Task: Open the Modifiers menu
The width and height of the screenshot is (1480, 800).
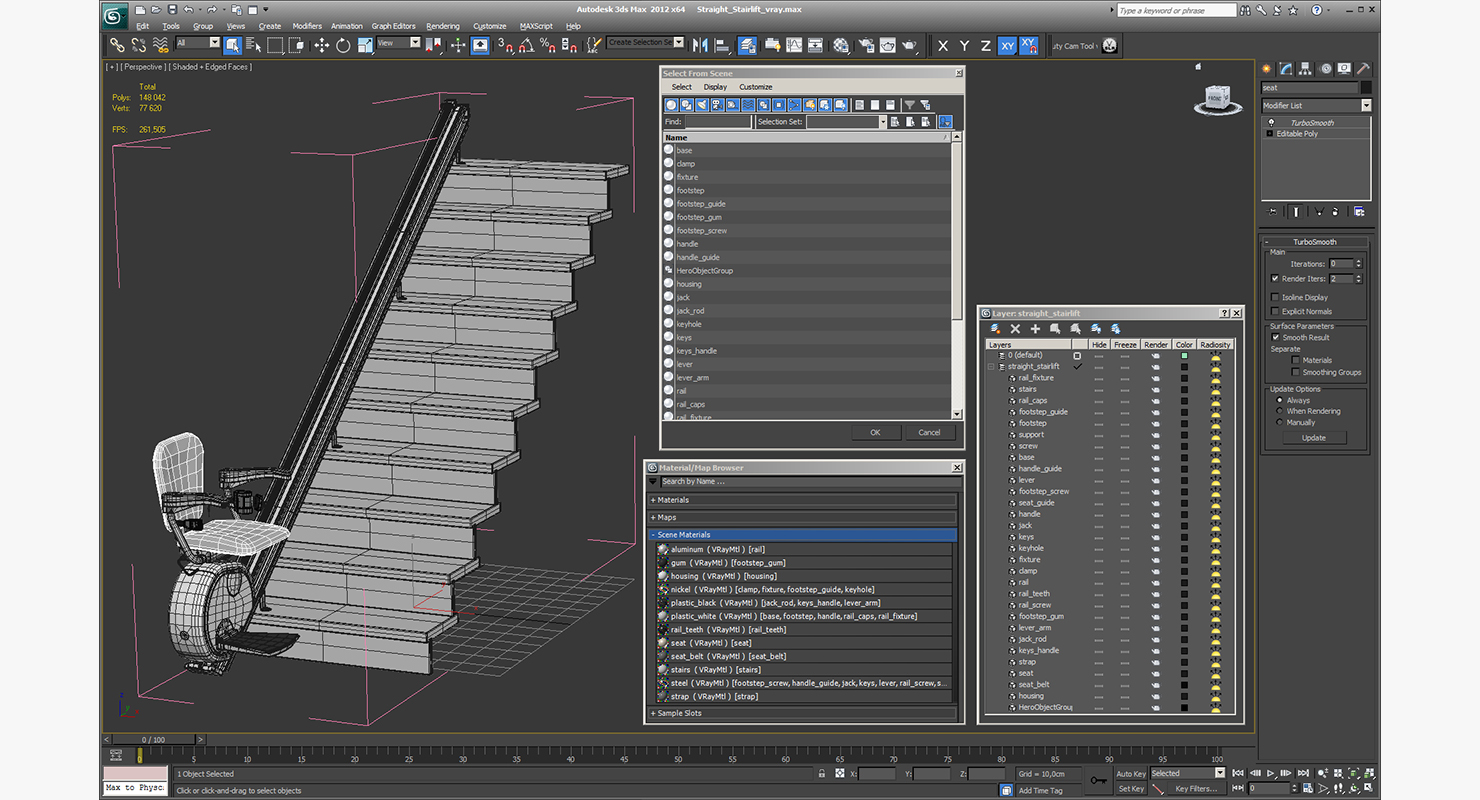Action: click(307, 26)
